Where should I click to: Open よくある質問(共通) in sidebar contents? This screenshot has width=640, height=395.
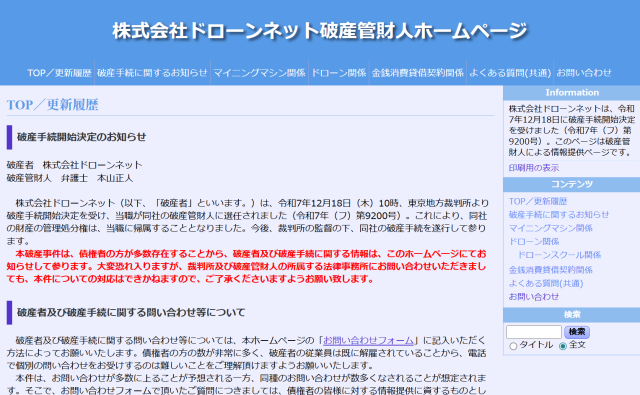coord(546,283)
